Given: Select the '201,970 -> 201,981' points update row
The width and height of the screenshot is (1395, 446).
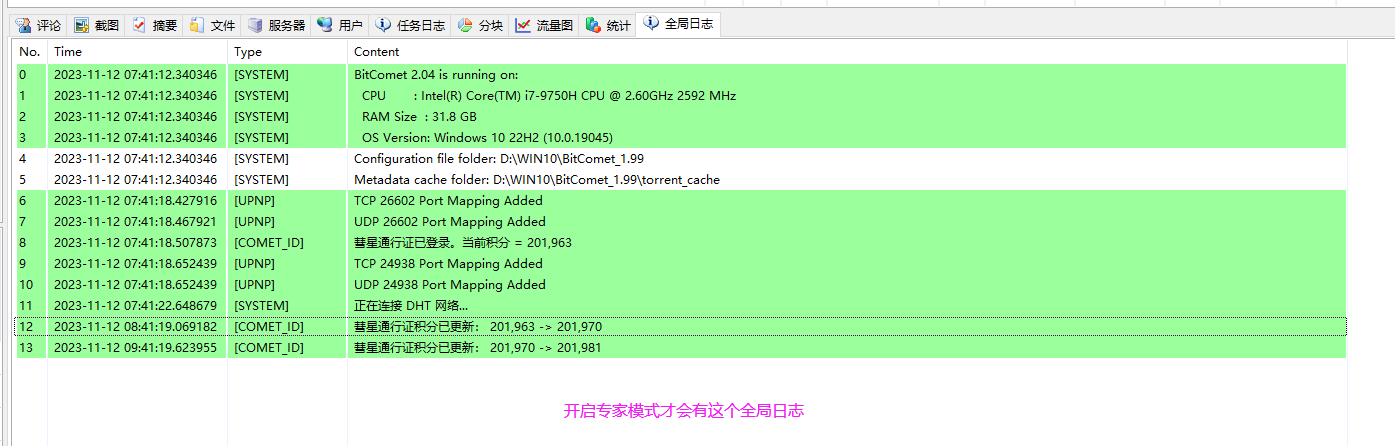Looking at the screenshot, I should point(681,348).
